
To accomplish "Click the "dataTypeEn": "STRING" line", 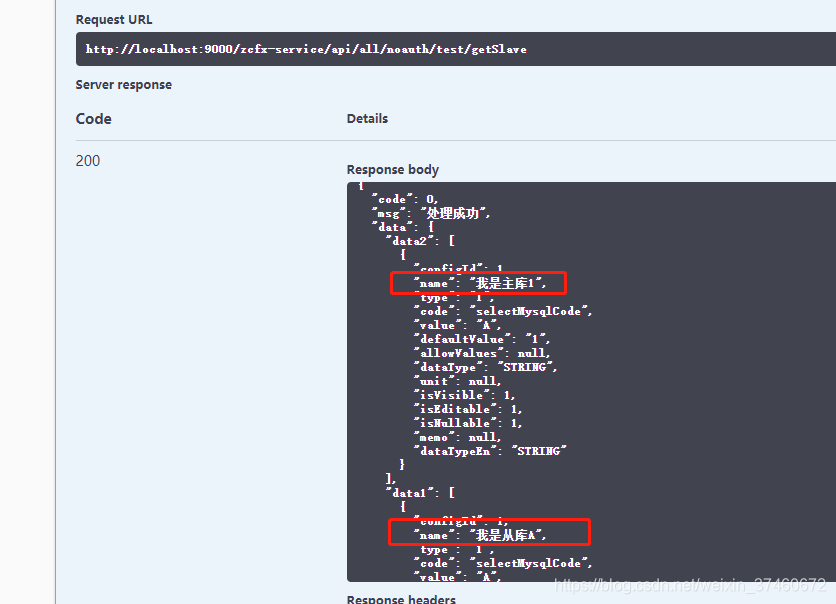I will (490, 451).
